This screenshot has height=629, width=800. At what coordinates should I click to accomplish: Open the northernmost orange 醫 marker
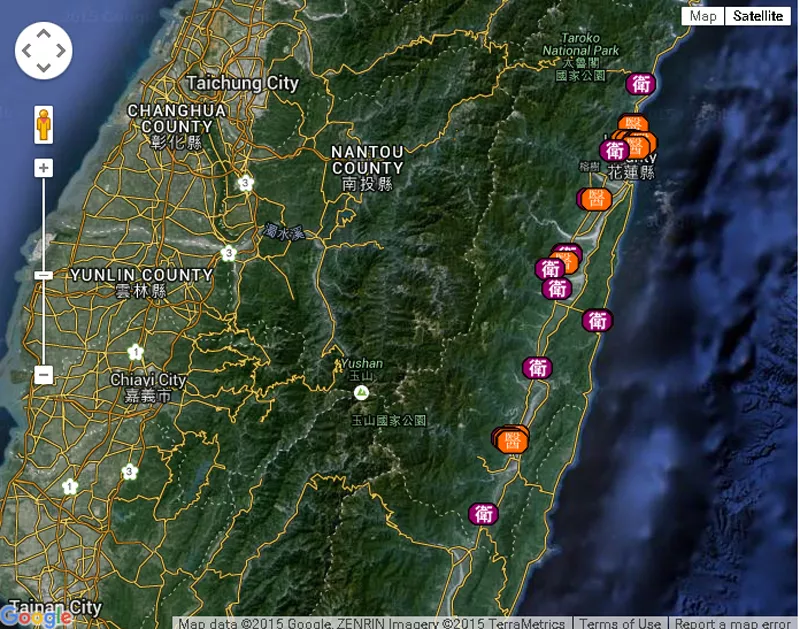point(633,123)
